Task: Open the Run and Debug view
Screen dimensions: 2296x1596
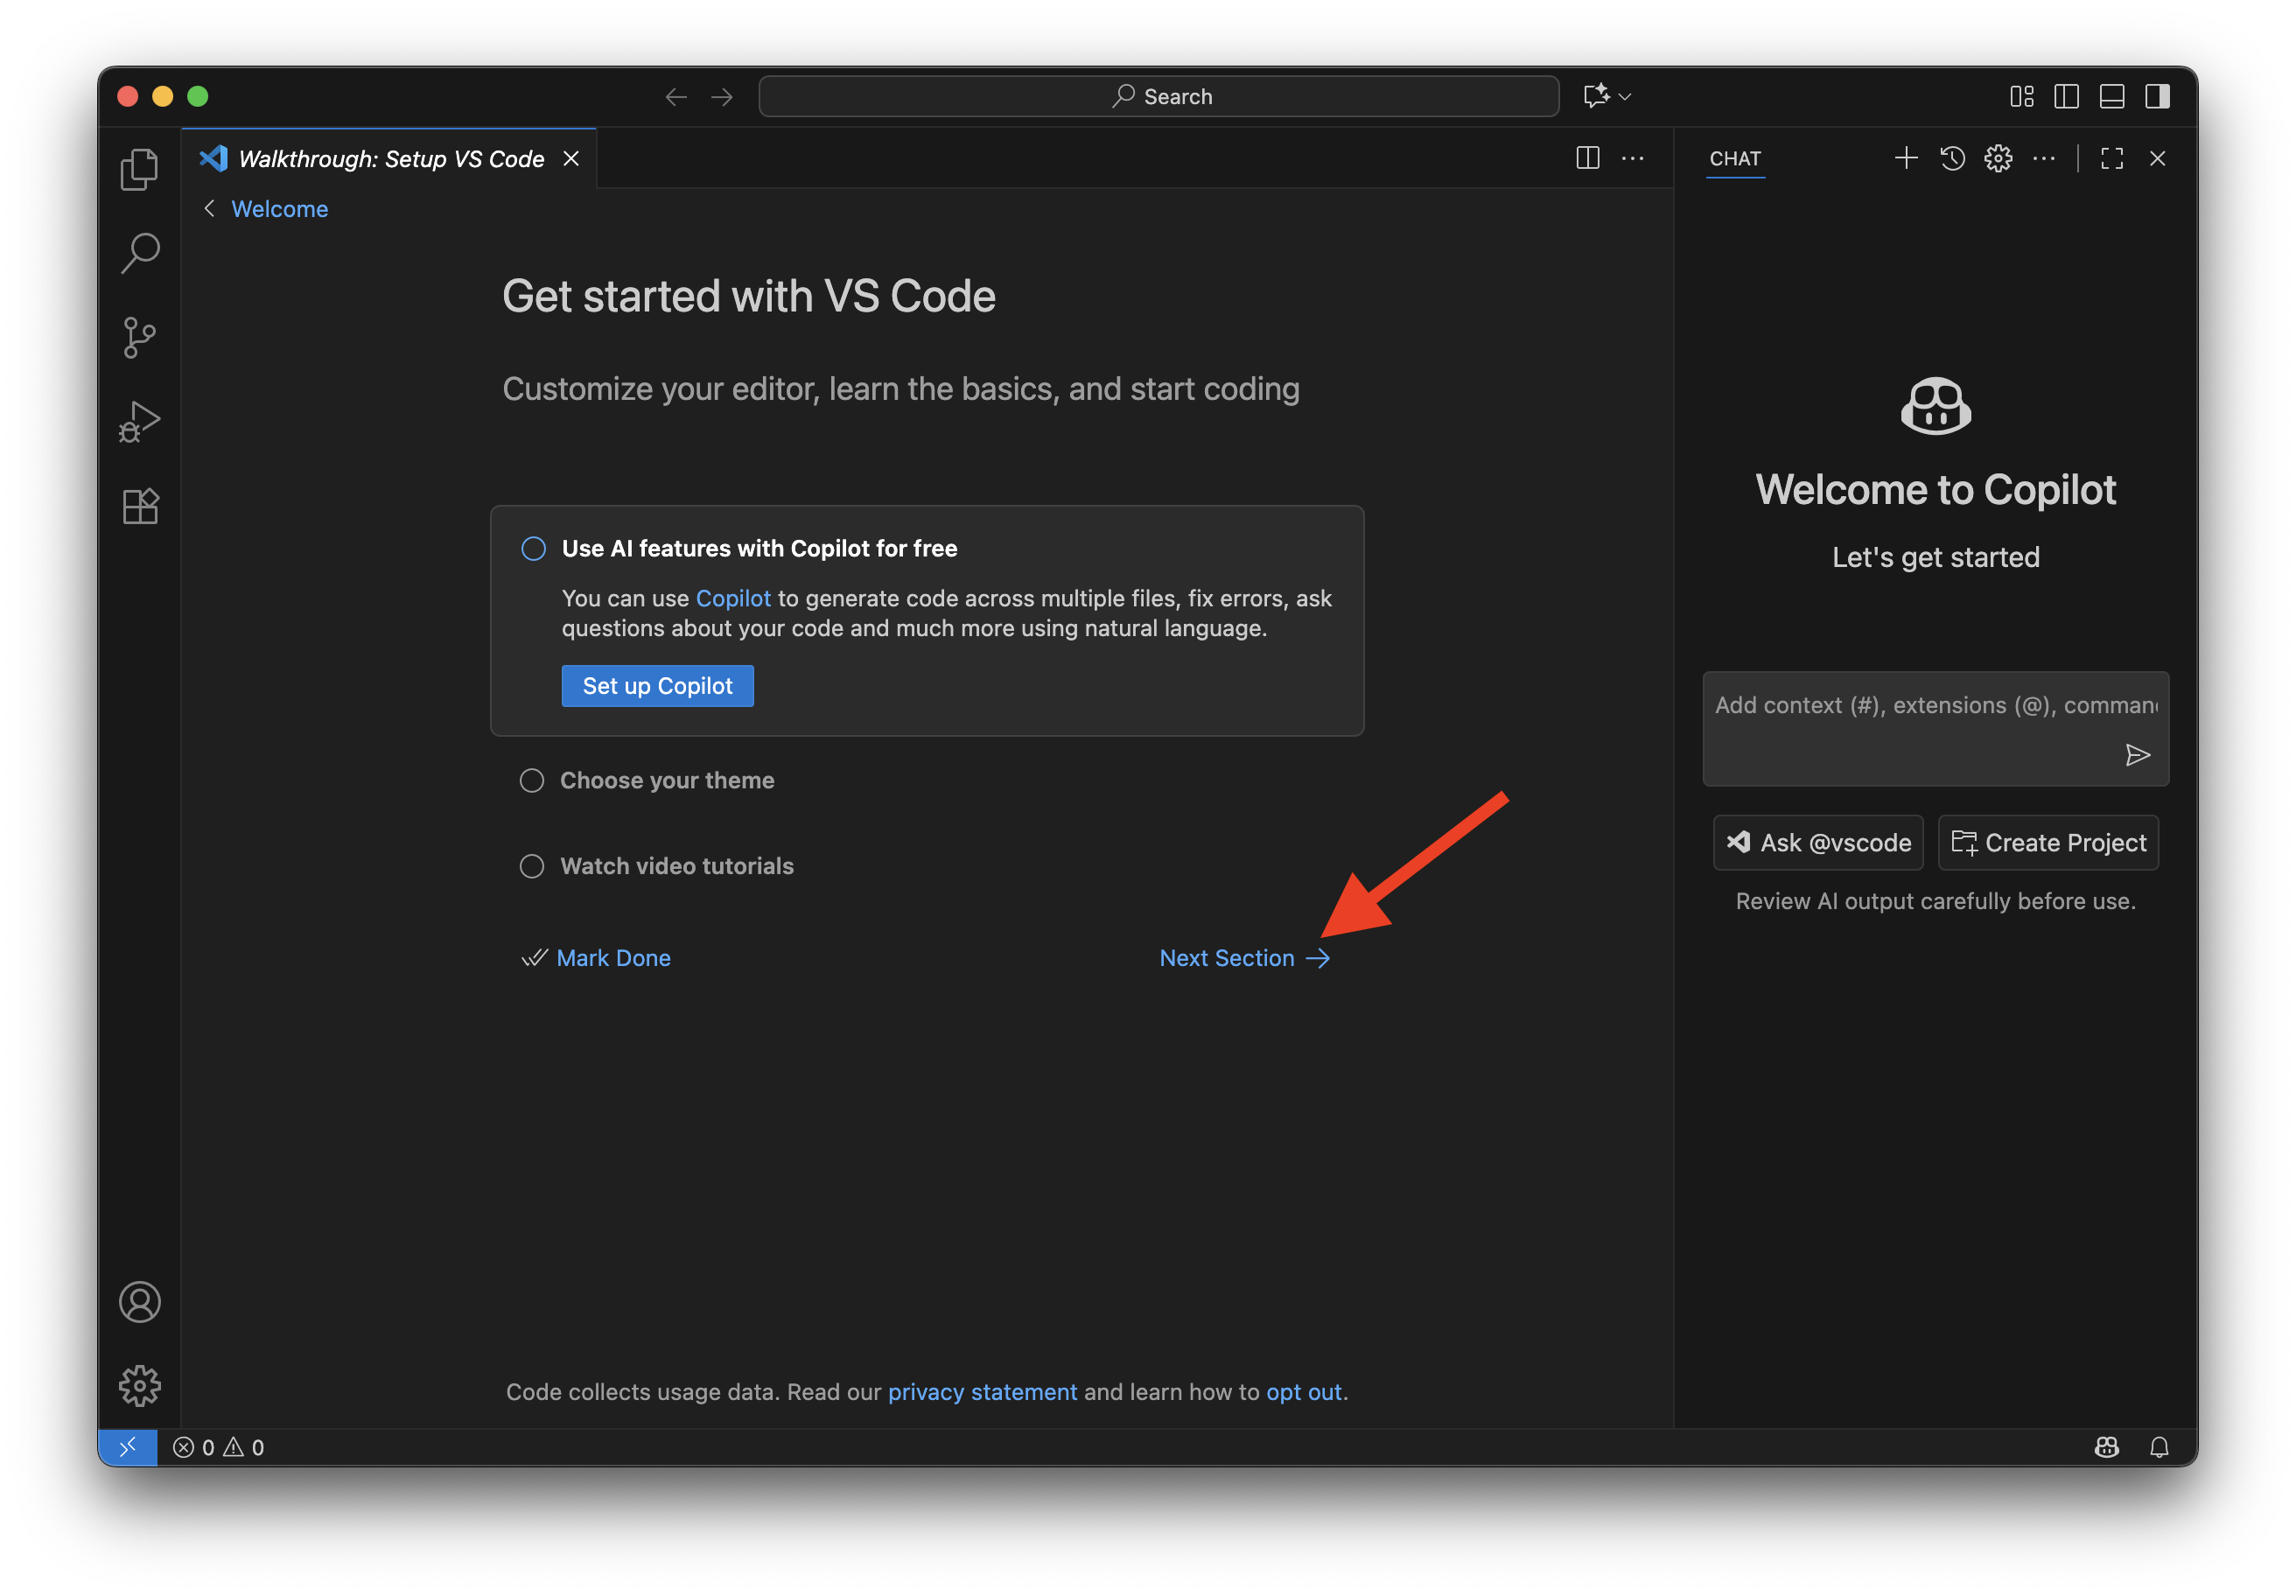Action: click(x=140, y=420)
